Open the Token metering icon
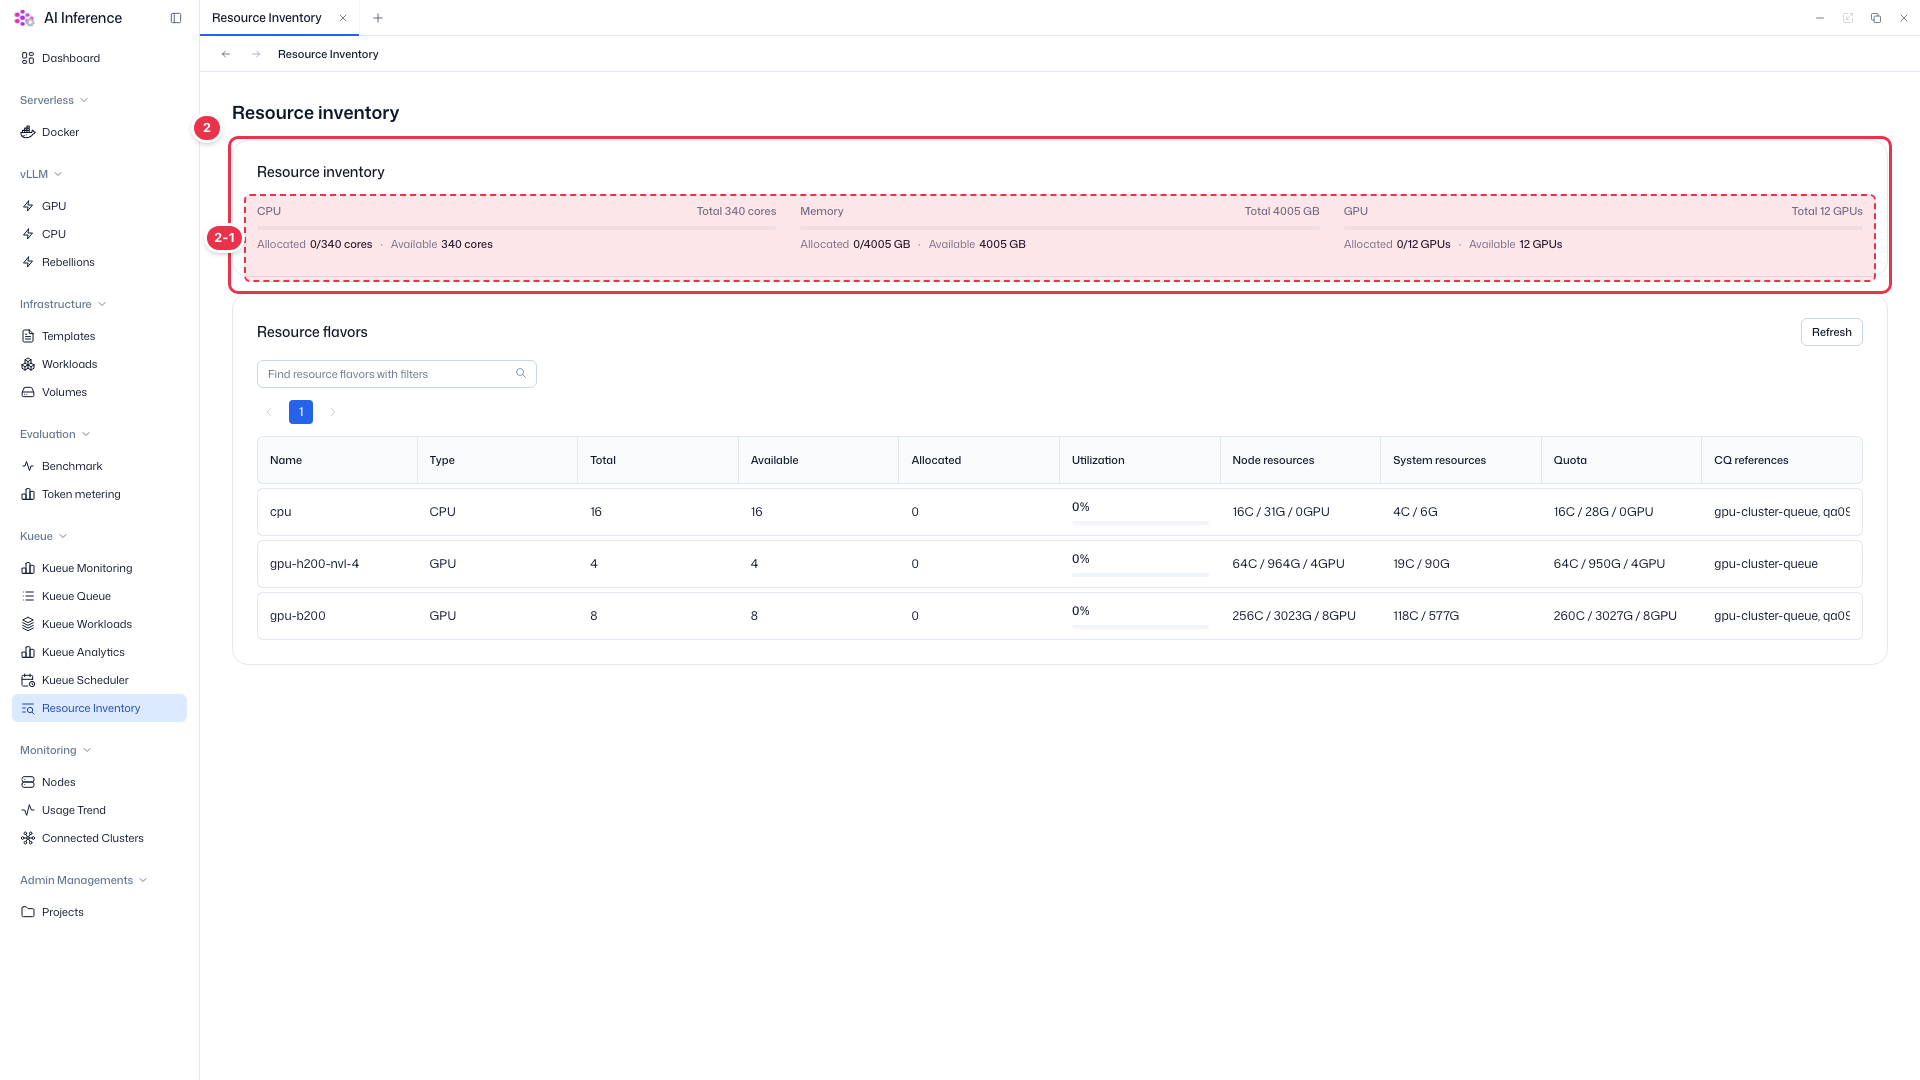The image size is (1920, 1080). (28, 494)
